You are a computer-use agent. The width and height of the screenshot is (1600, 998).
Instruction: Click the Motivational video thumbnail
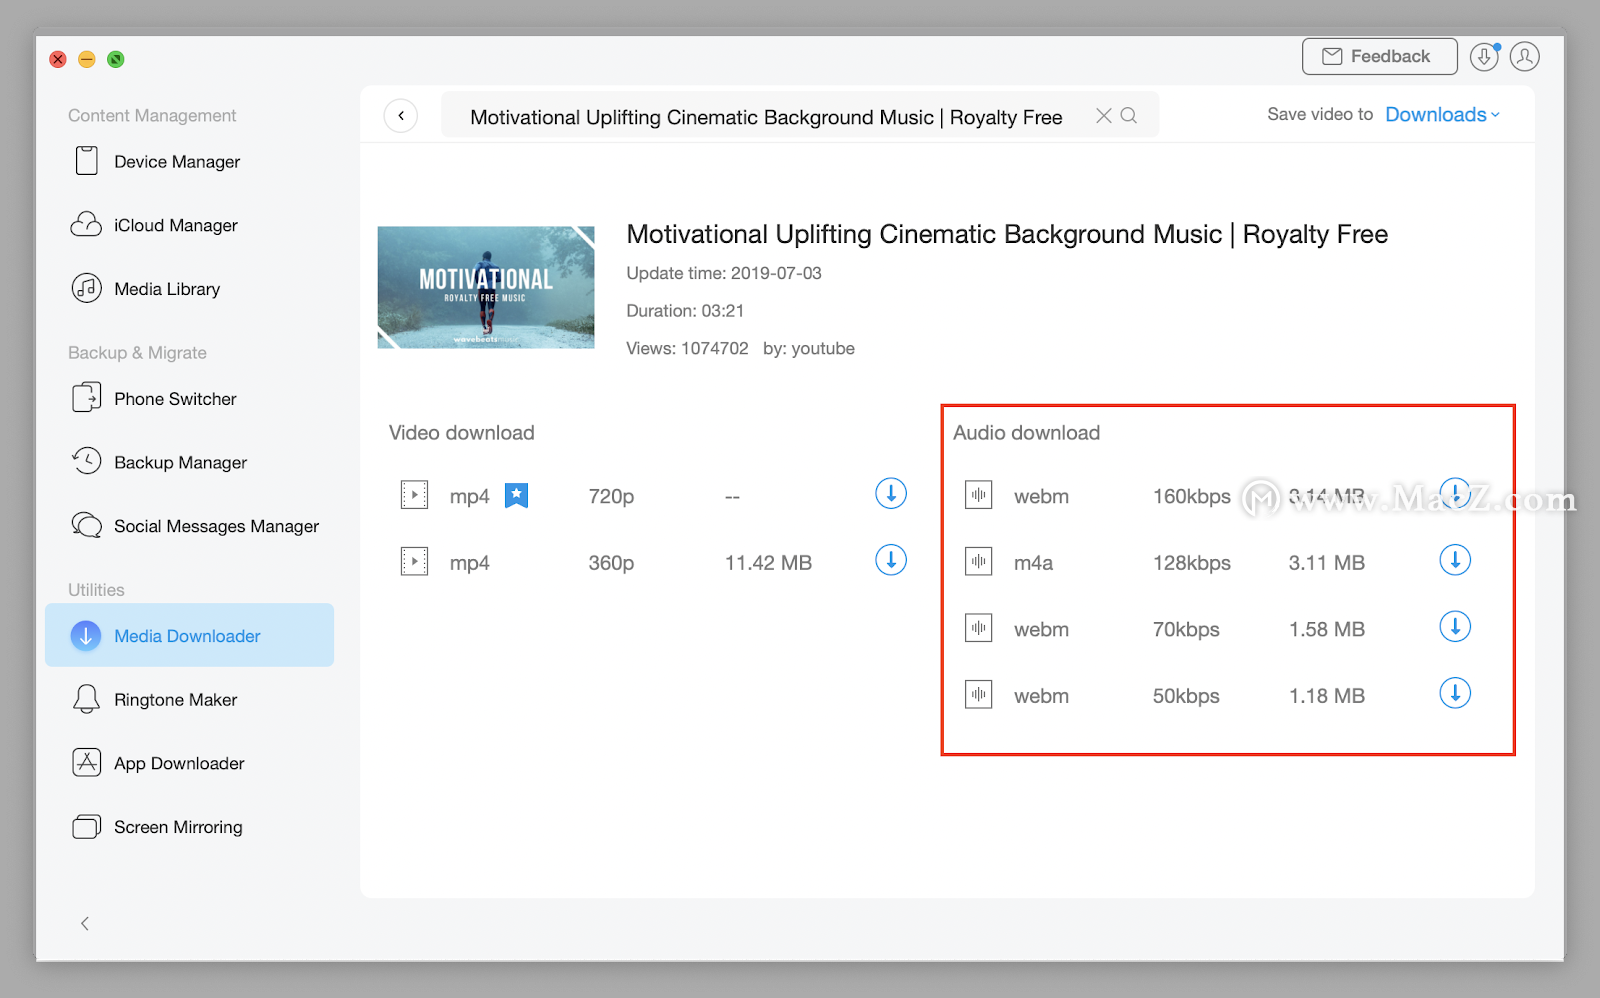[x=486, y=287]
